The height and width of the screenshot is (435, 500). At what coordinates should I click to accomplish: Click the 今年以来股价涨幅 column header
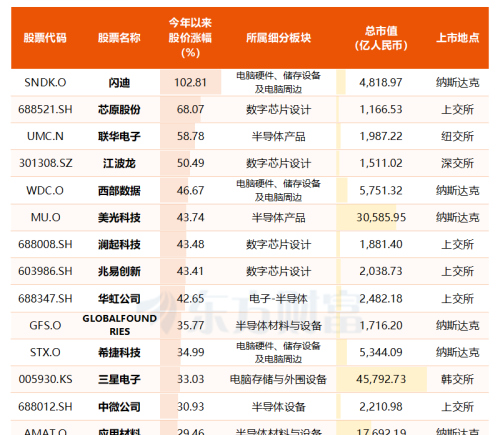(190, 38)
